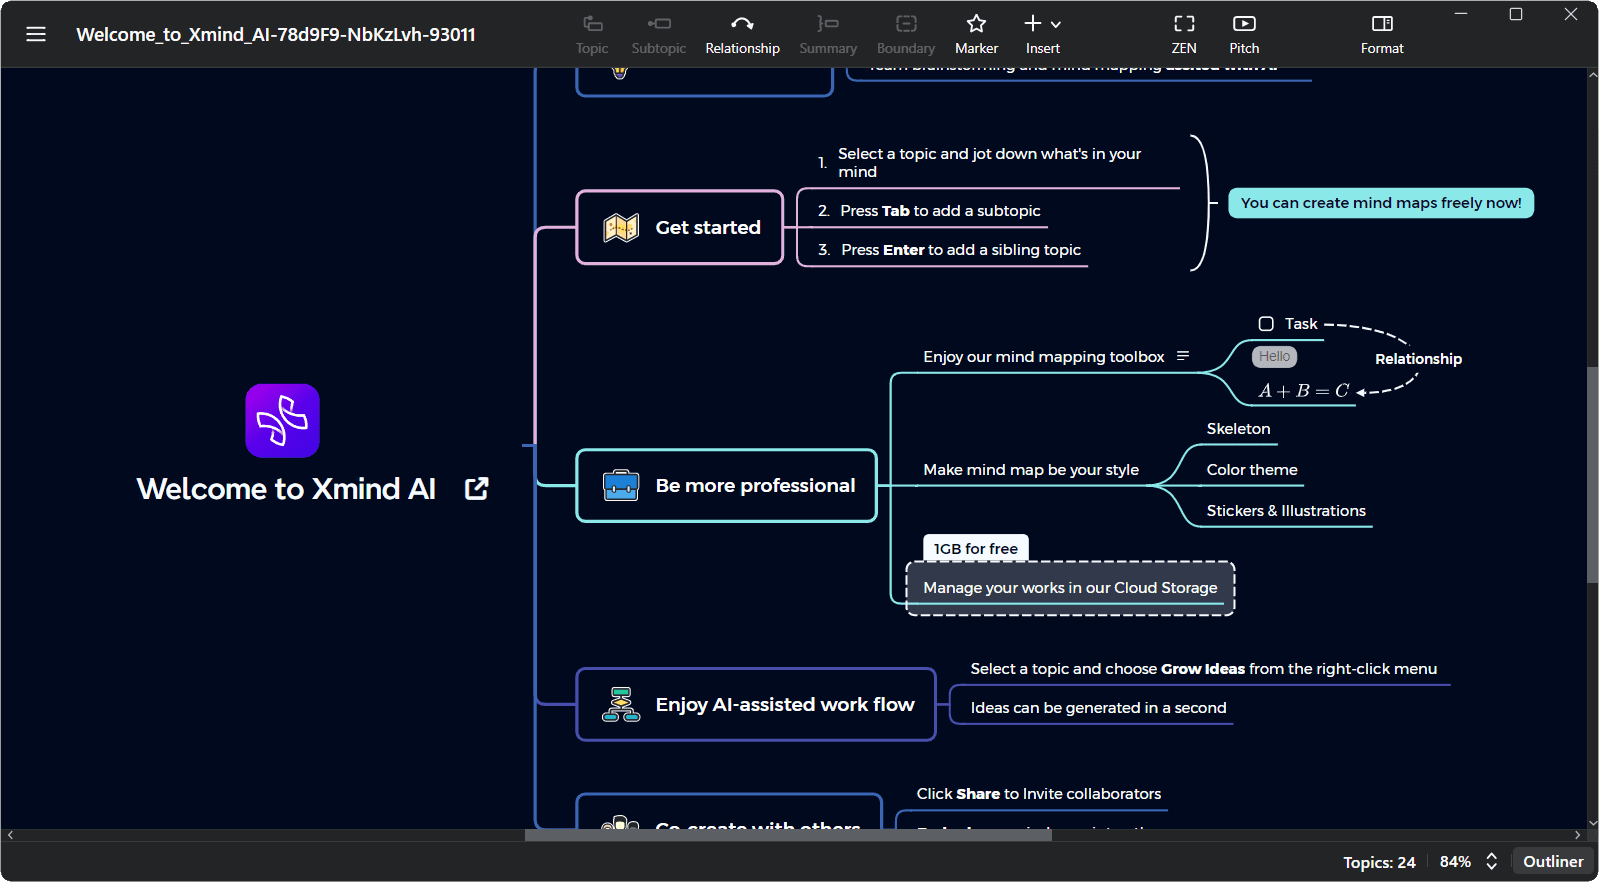Click the map icon in Get started
This screenshot has height=882, width=1599.
tap(621, 228)
